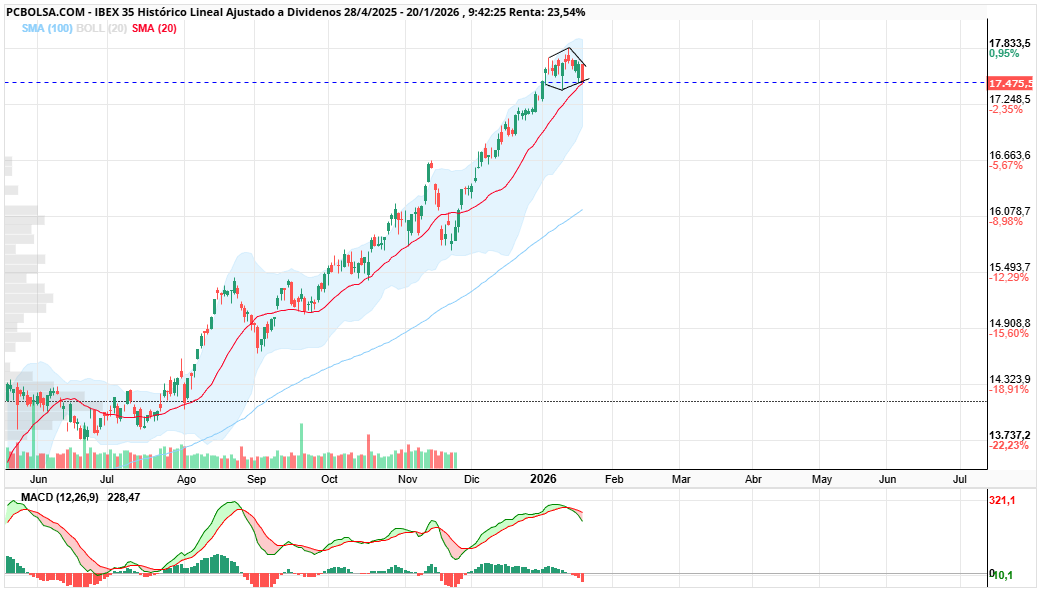This screenshot has height=592, width=1041.
Task: Click the PCBOLSA.COM chart title
Action: tap(44, 11)
